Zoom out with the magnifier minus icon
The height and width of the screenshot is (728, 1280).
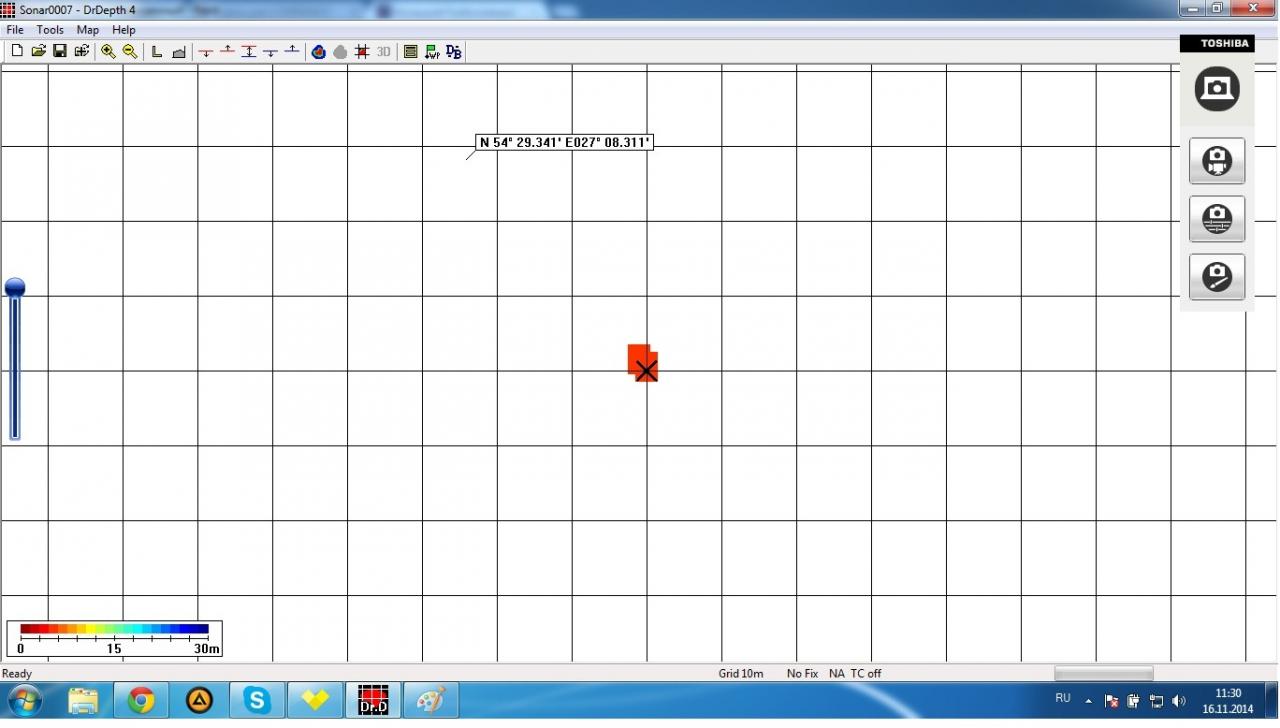pyautogui.click(x=130, y=51)
